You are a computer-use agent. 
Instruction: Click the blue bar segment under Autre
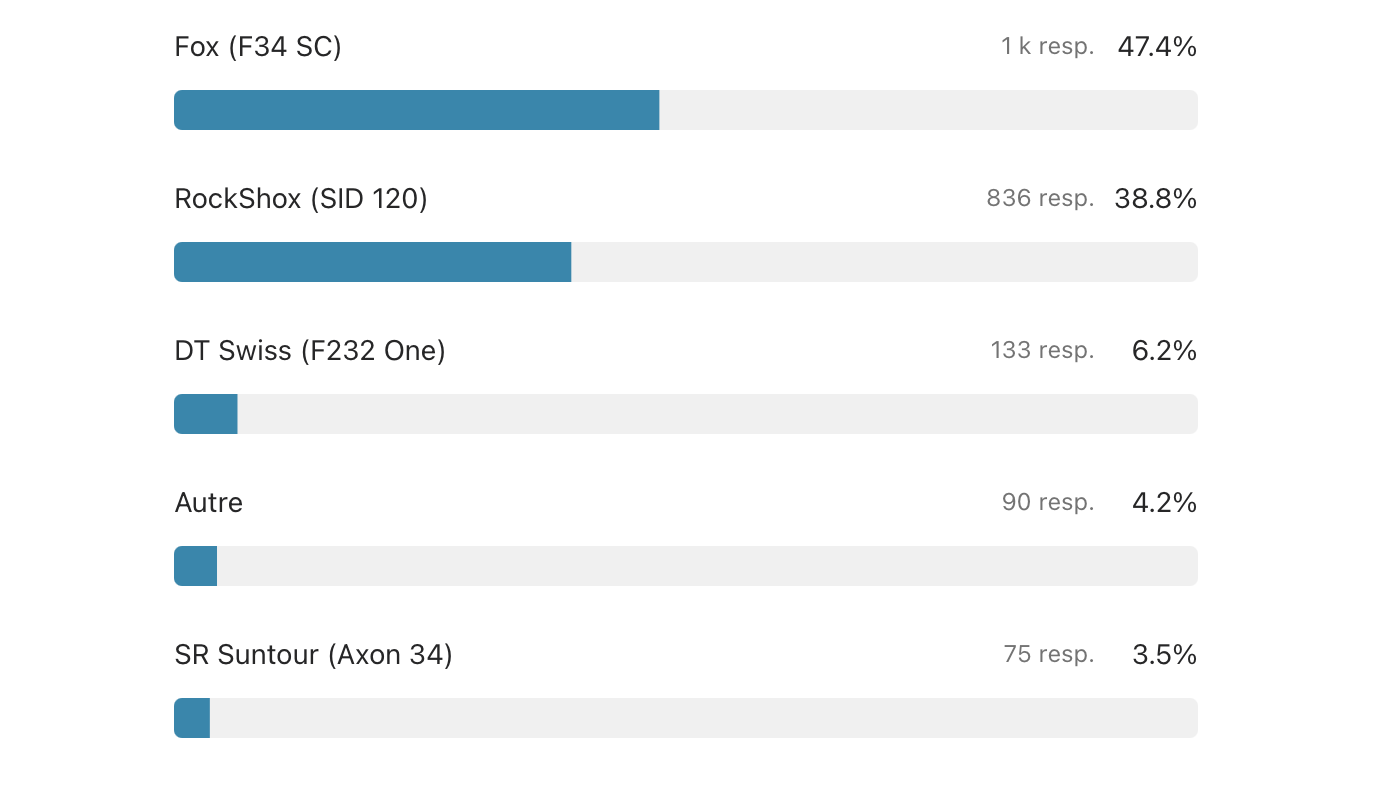point(196,566)
